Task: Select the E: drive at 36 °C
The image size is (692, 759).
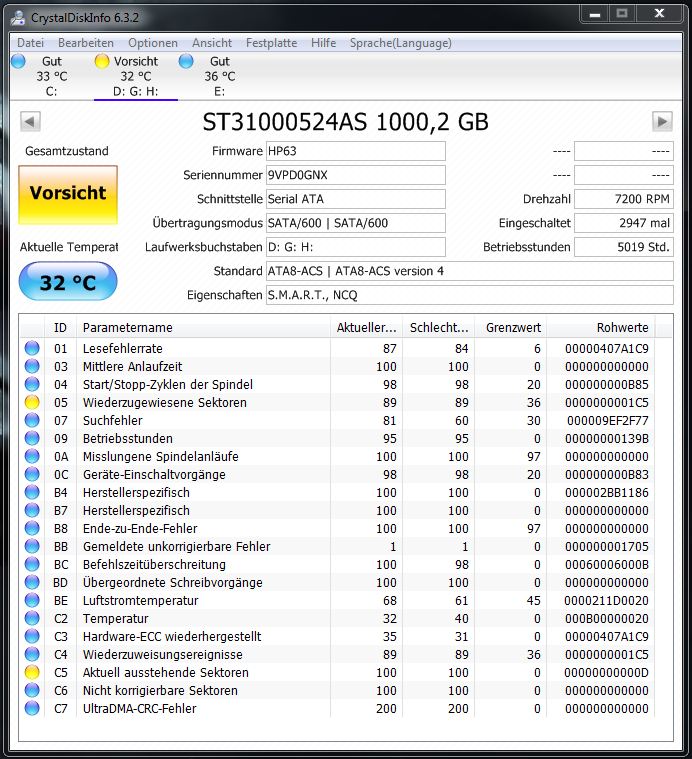Action: point(220,76)
